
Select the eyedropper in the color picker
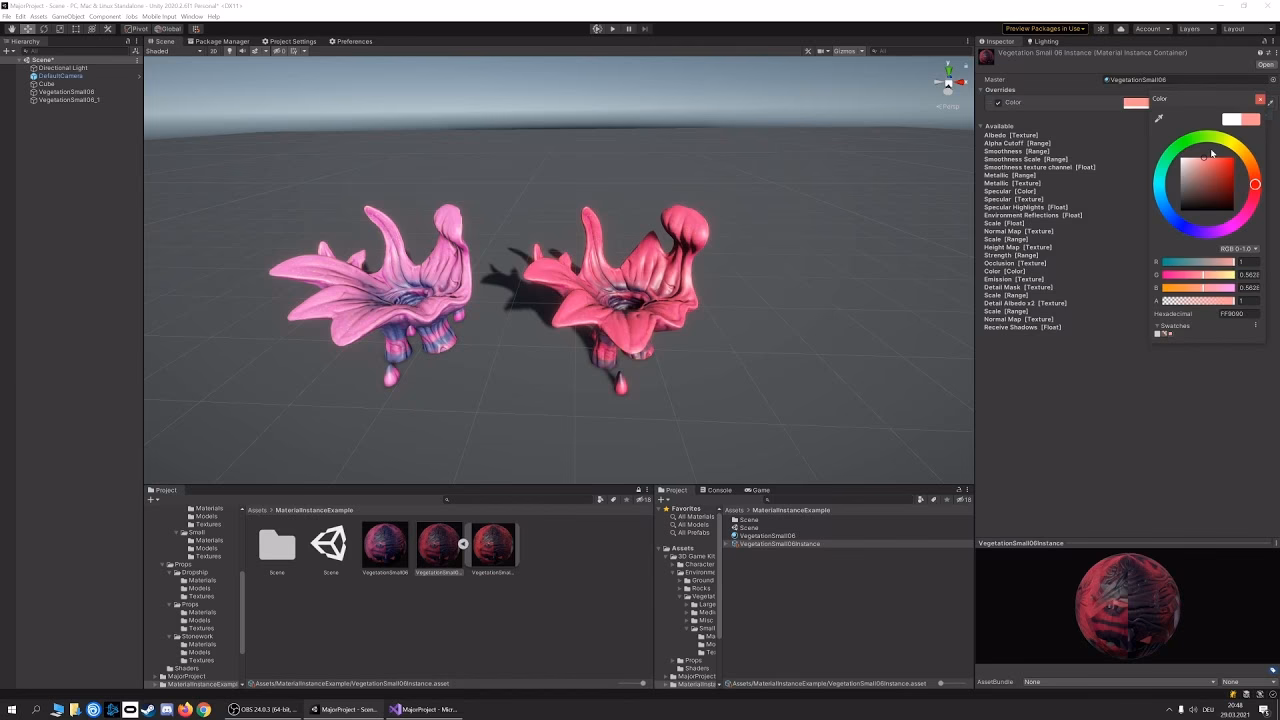click(x=1159, y=117)
